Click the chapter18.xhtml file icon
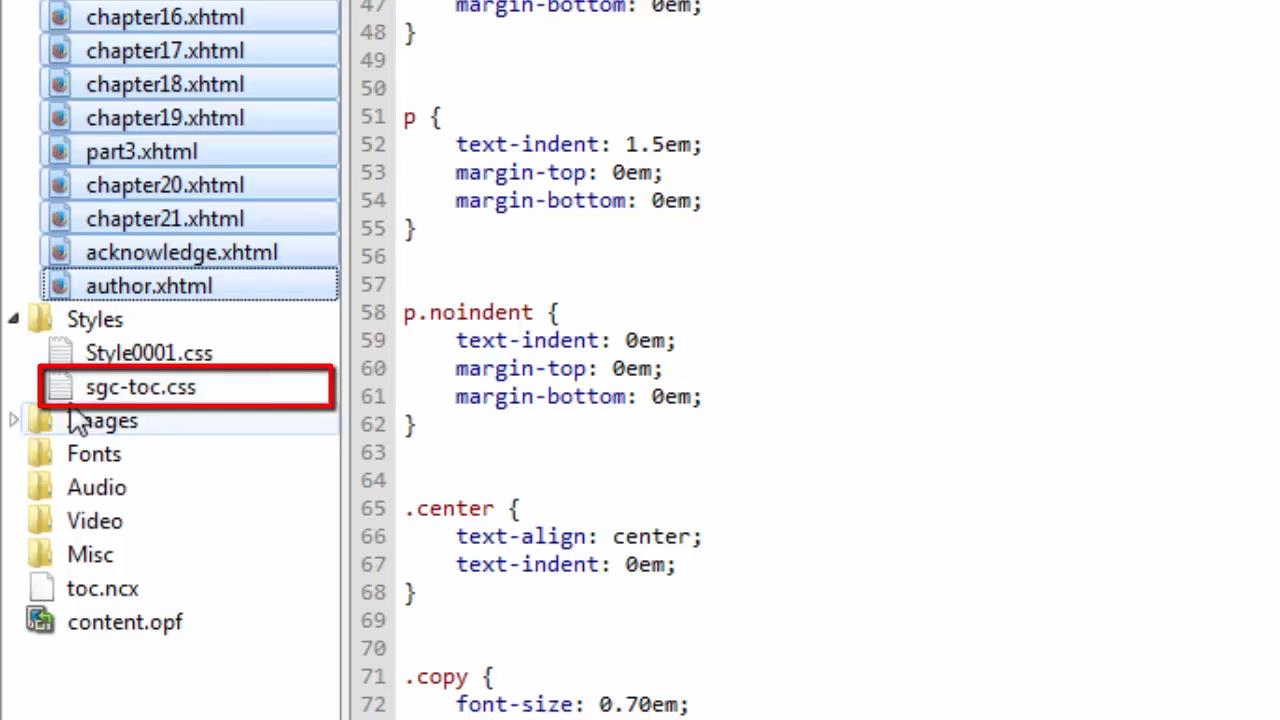Image resolution: width=1280 pixels, height=720 pixels. point(59,84)
